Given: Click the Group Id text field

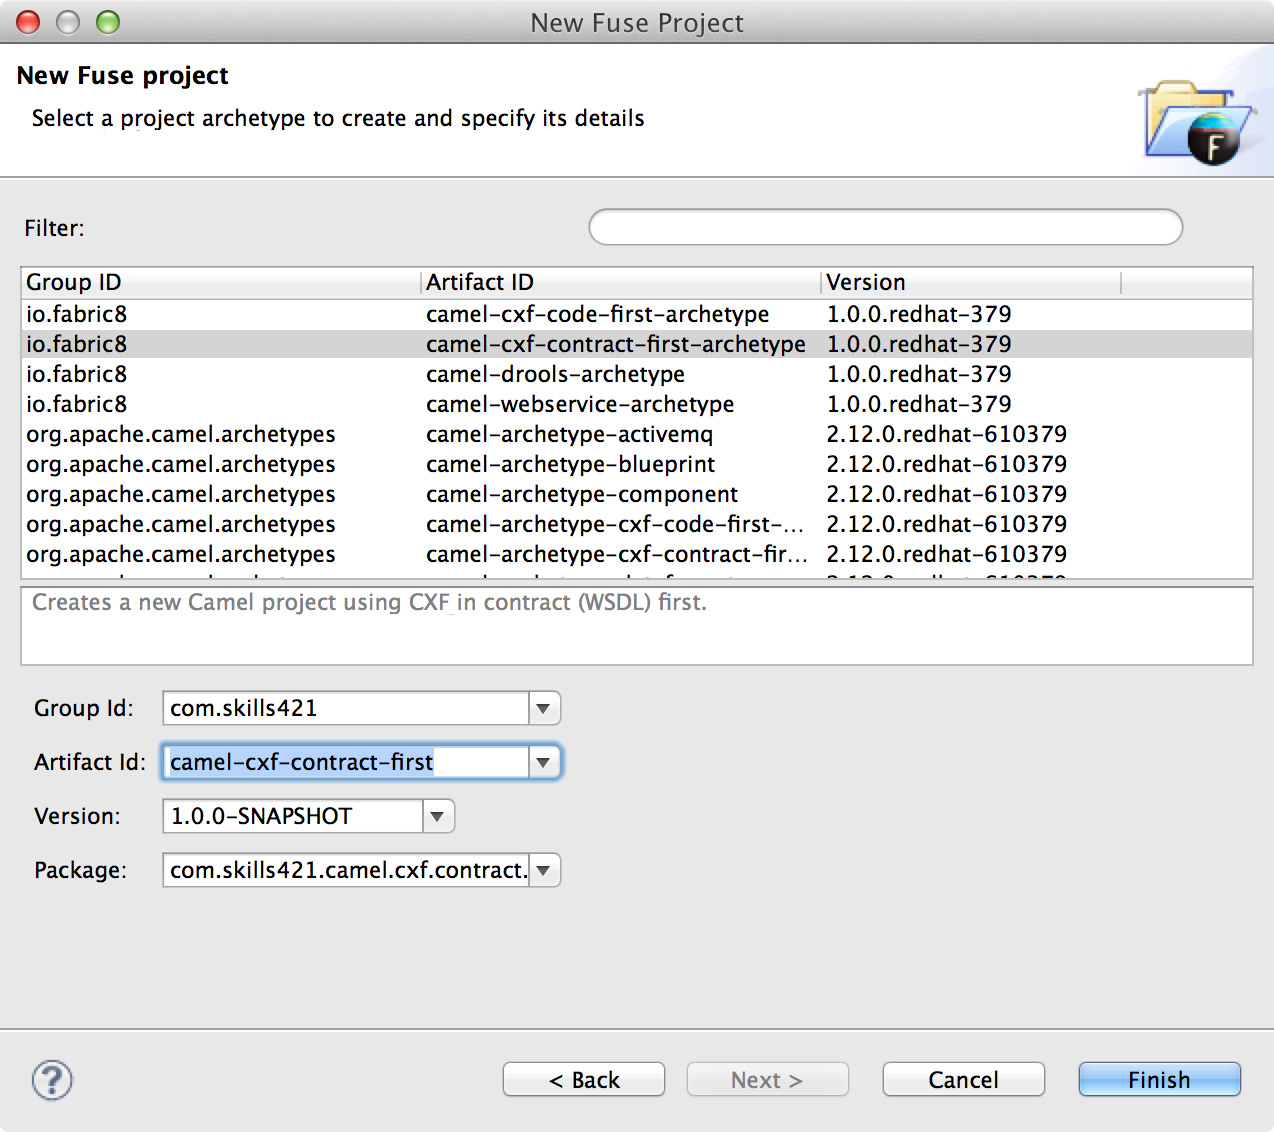Looking at the screenshot, I should (x=345, y=709).
